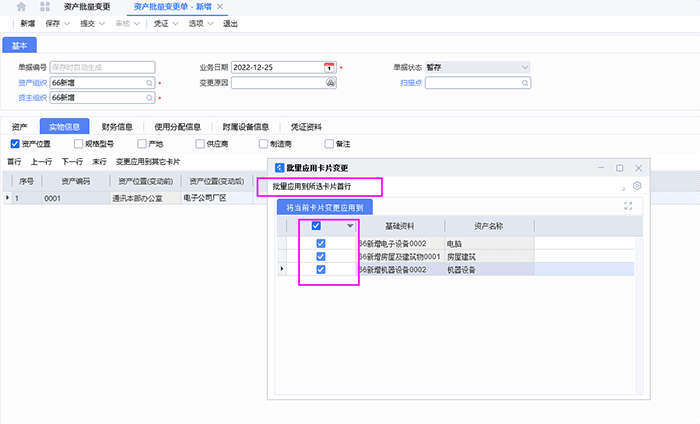Select asset code cell 0001
This screenshot has width=700, height=424.
(x=76, y=198)
